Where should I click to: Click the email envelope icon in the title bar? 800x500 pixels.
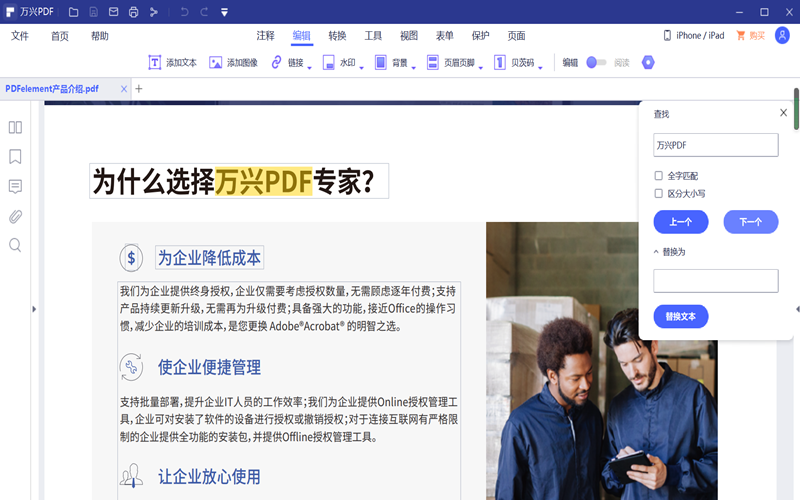[x=113, y=12]
